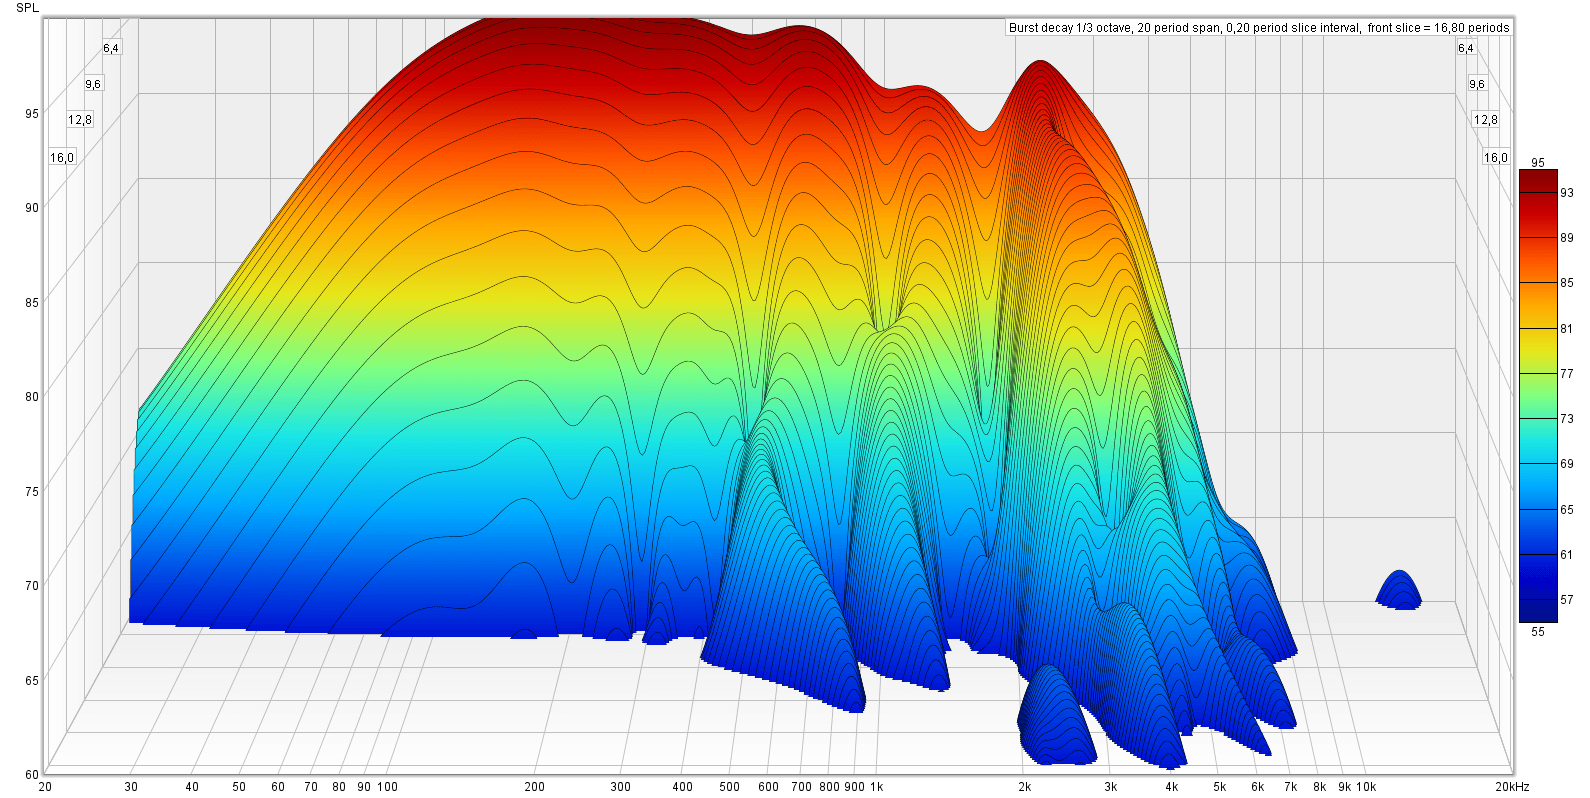Click the 57 value on color legend
Viewport: 1590px width, 798px height.
click(x=1567, y=600)
